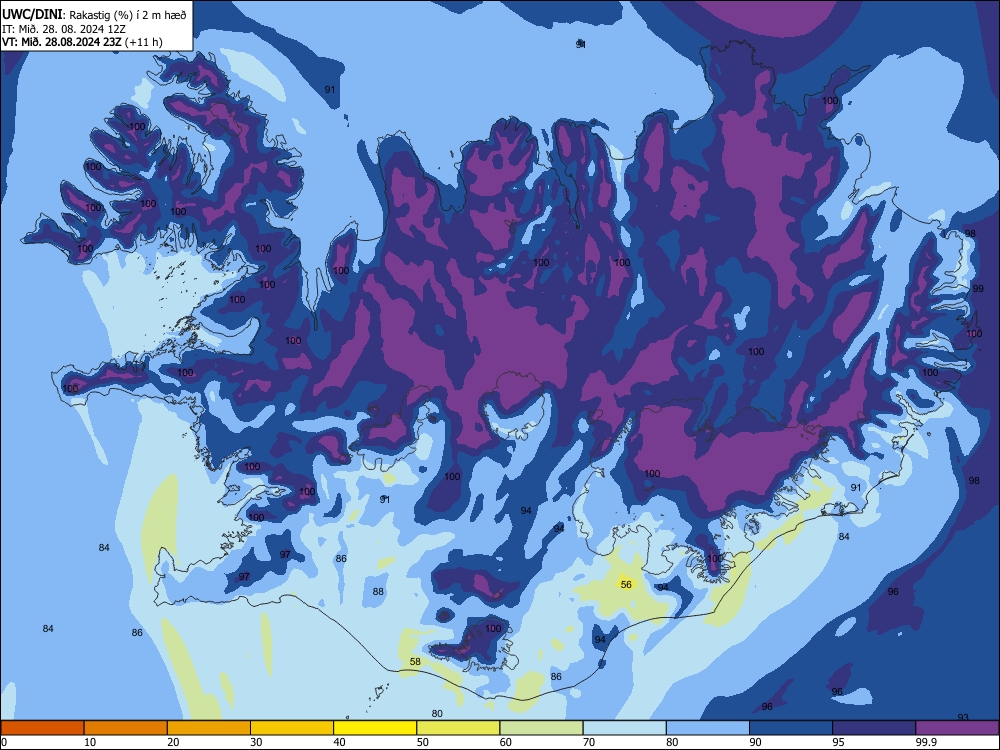Click the amber 30–40 legend swatch

click(x=292, y=728)
